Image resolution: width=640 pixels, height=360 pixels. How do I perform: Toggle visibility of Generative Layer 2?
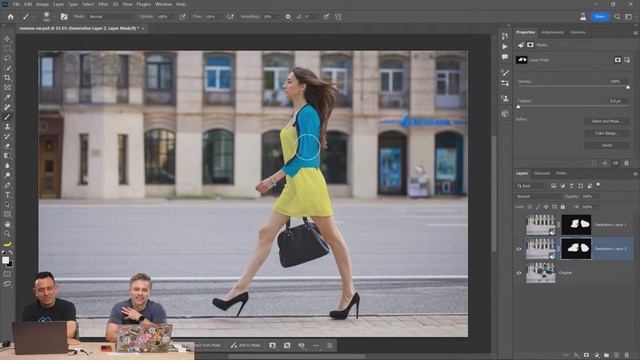pyautogui.click(x=519, y=249)
